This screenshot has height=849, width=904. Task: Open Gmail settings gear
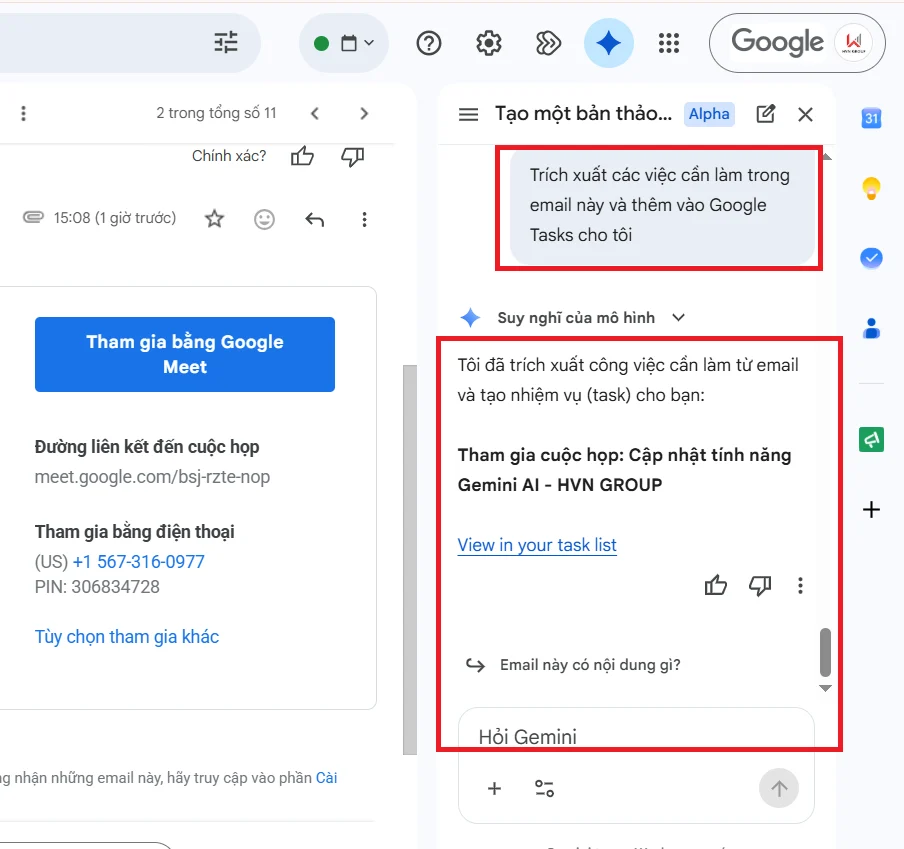pos(488,43)
